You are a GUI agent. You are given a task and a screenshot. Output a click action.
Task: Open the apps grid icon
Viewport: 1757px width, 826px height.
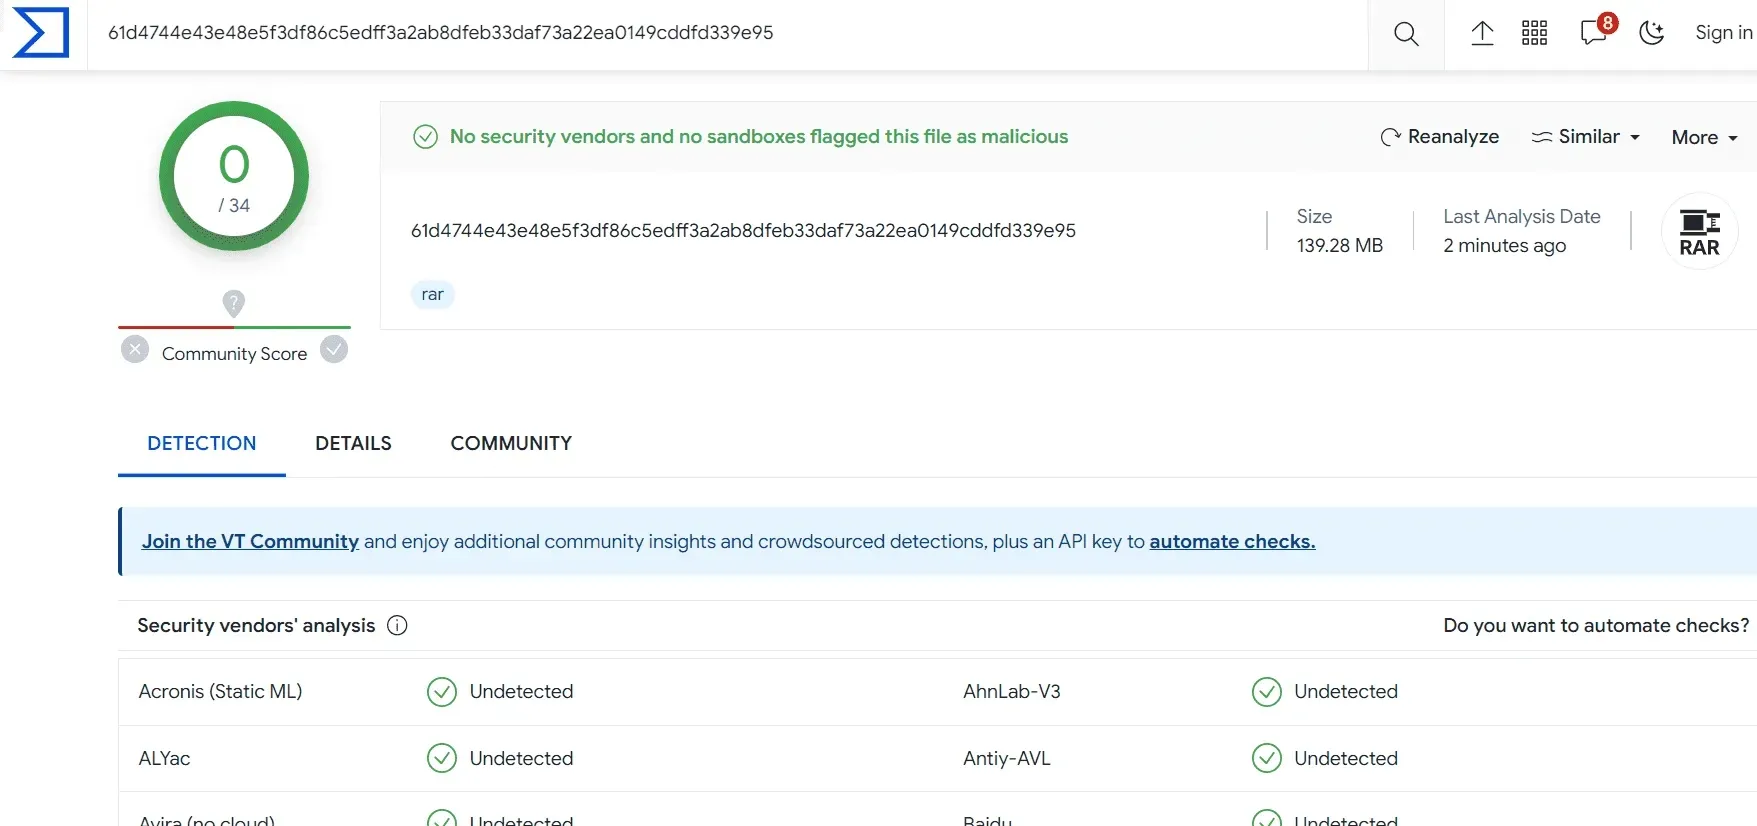click(1534, 33)
